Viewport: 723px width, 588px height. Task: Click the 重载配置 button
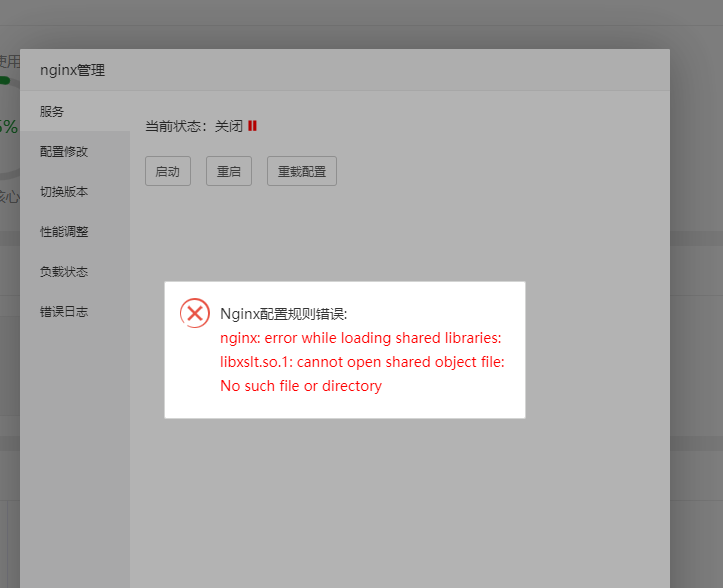pos(302,171)
